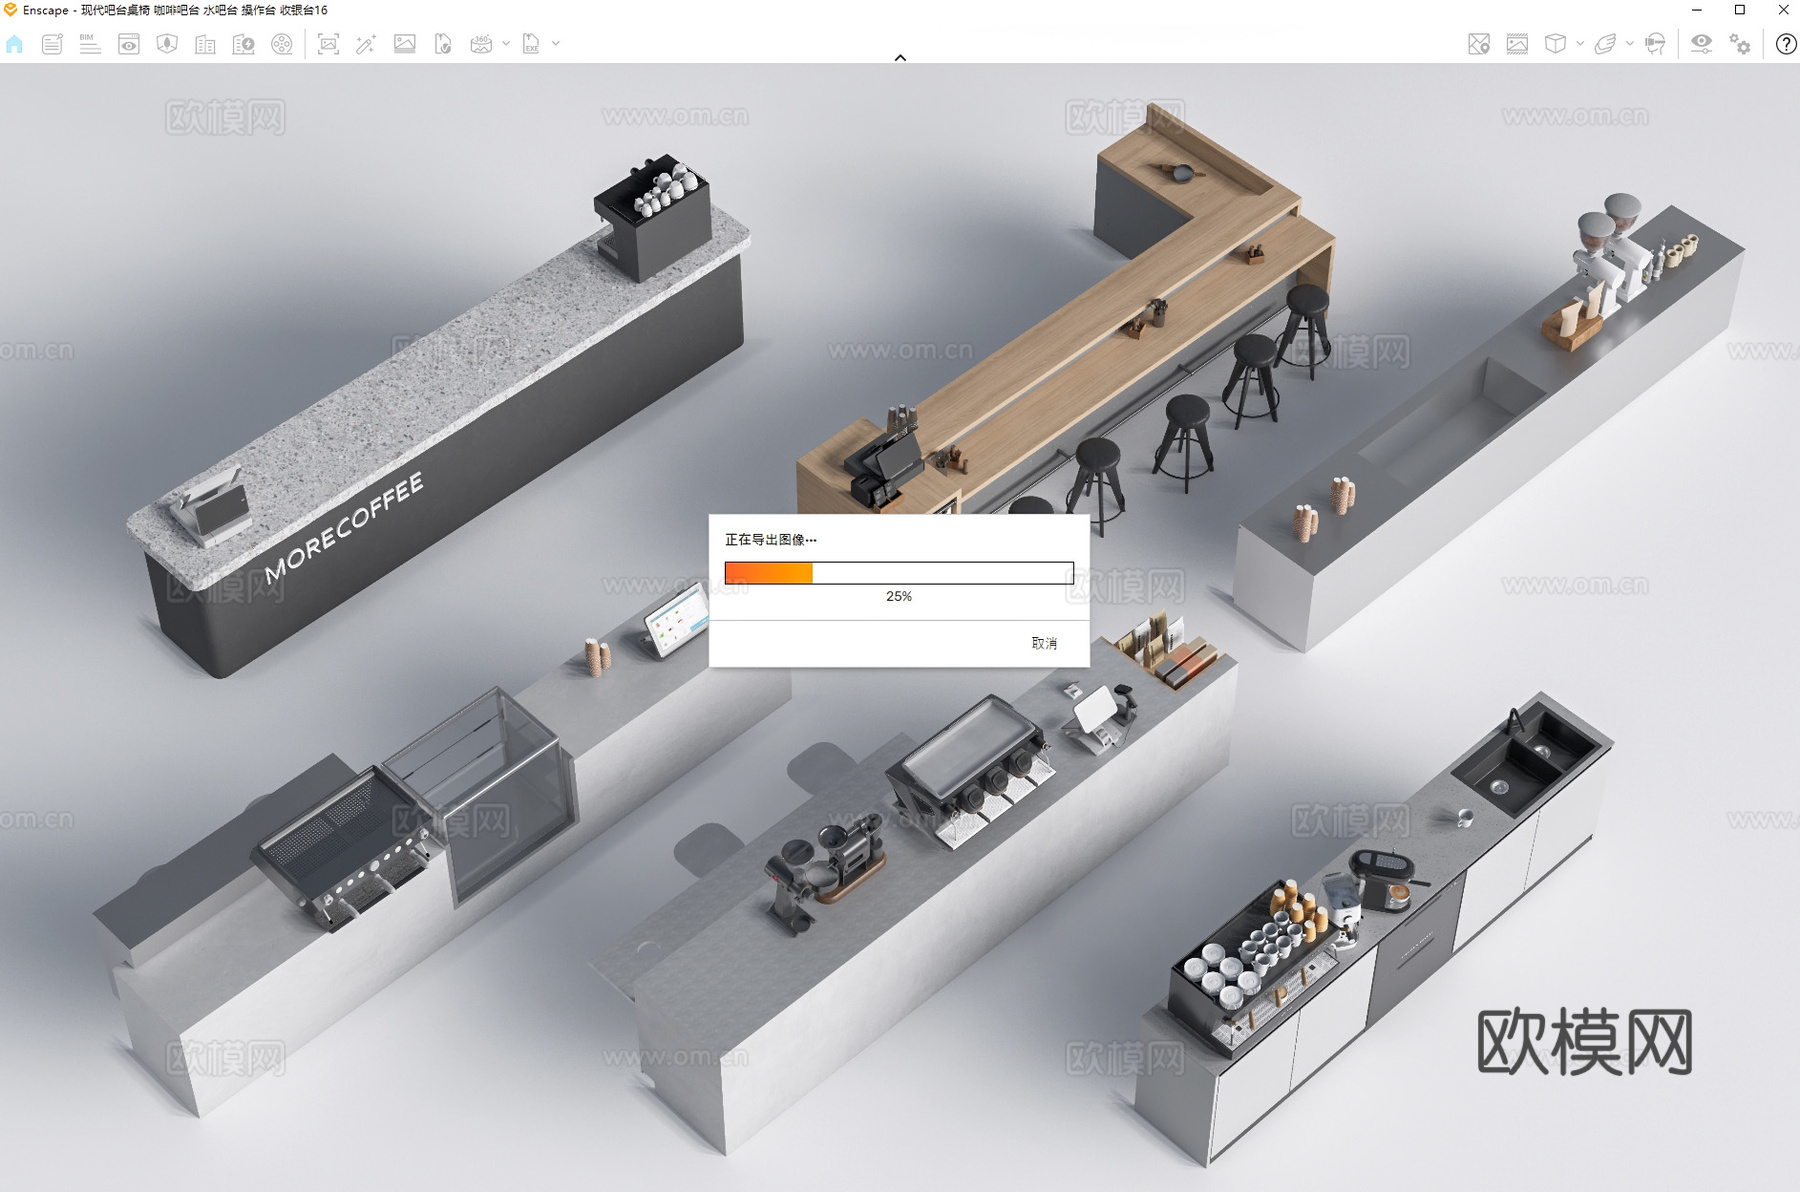The width and height of the screenshot is (1800, 1192).
Task: Open the asset library buildings icon
Action: tap(205, 44)
